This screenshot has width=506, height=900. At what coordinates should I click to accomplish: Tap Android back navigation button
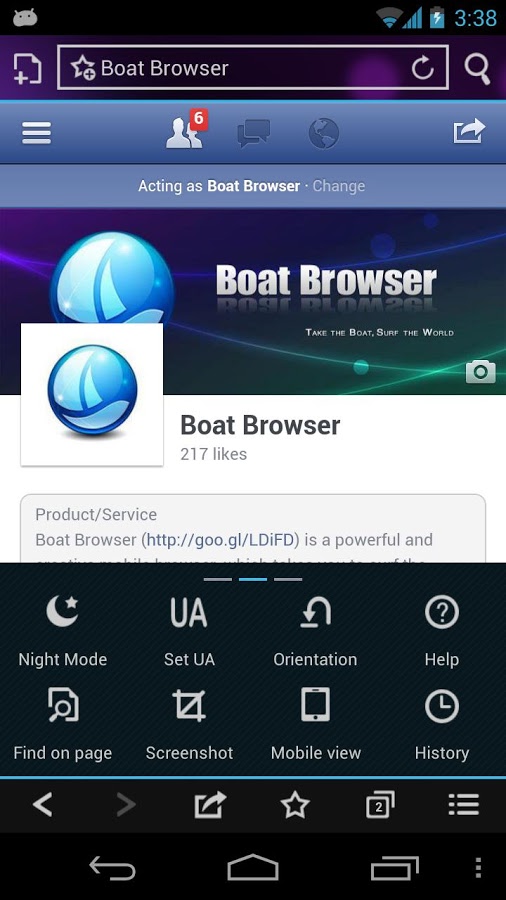(x=112, y=867)
